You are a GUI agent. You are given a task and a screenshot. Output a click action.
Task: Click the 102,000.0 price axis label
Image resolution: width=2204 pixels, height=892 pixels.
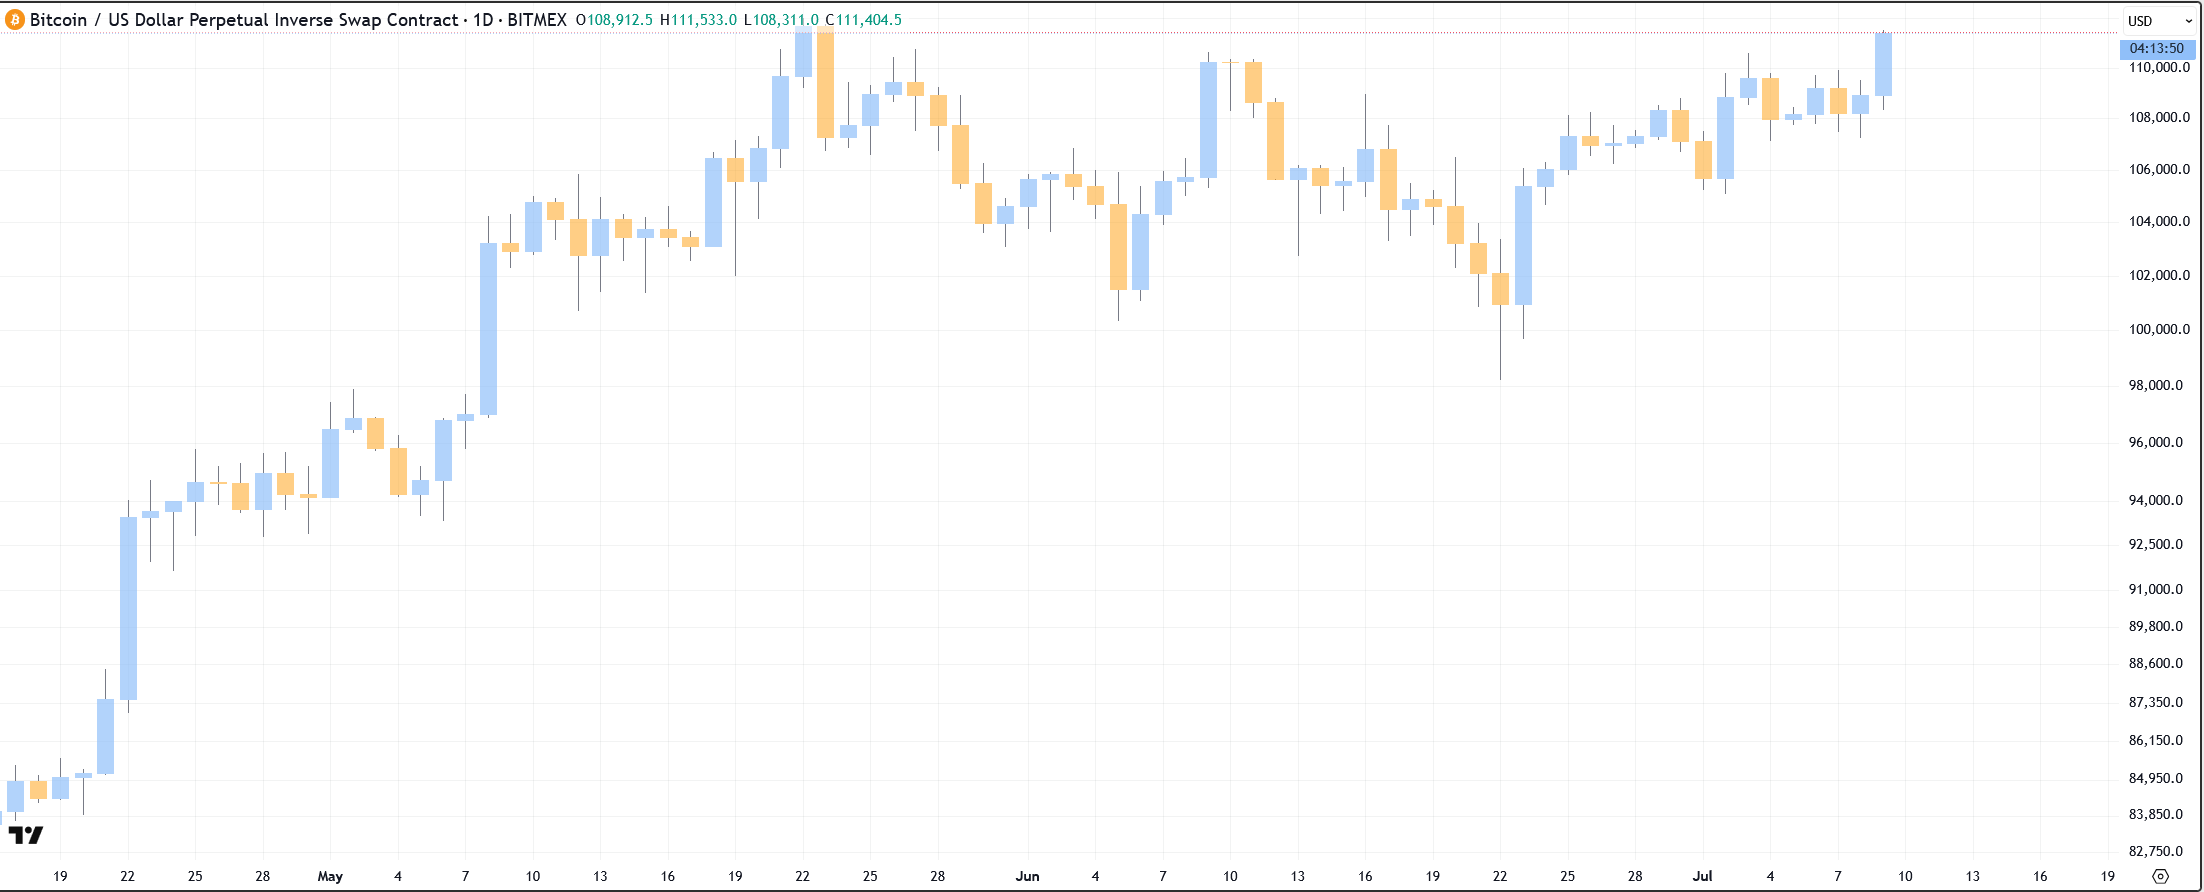coord(2159,275)
